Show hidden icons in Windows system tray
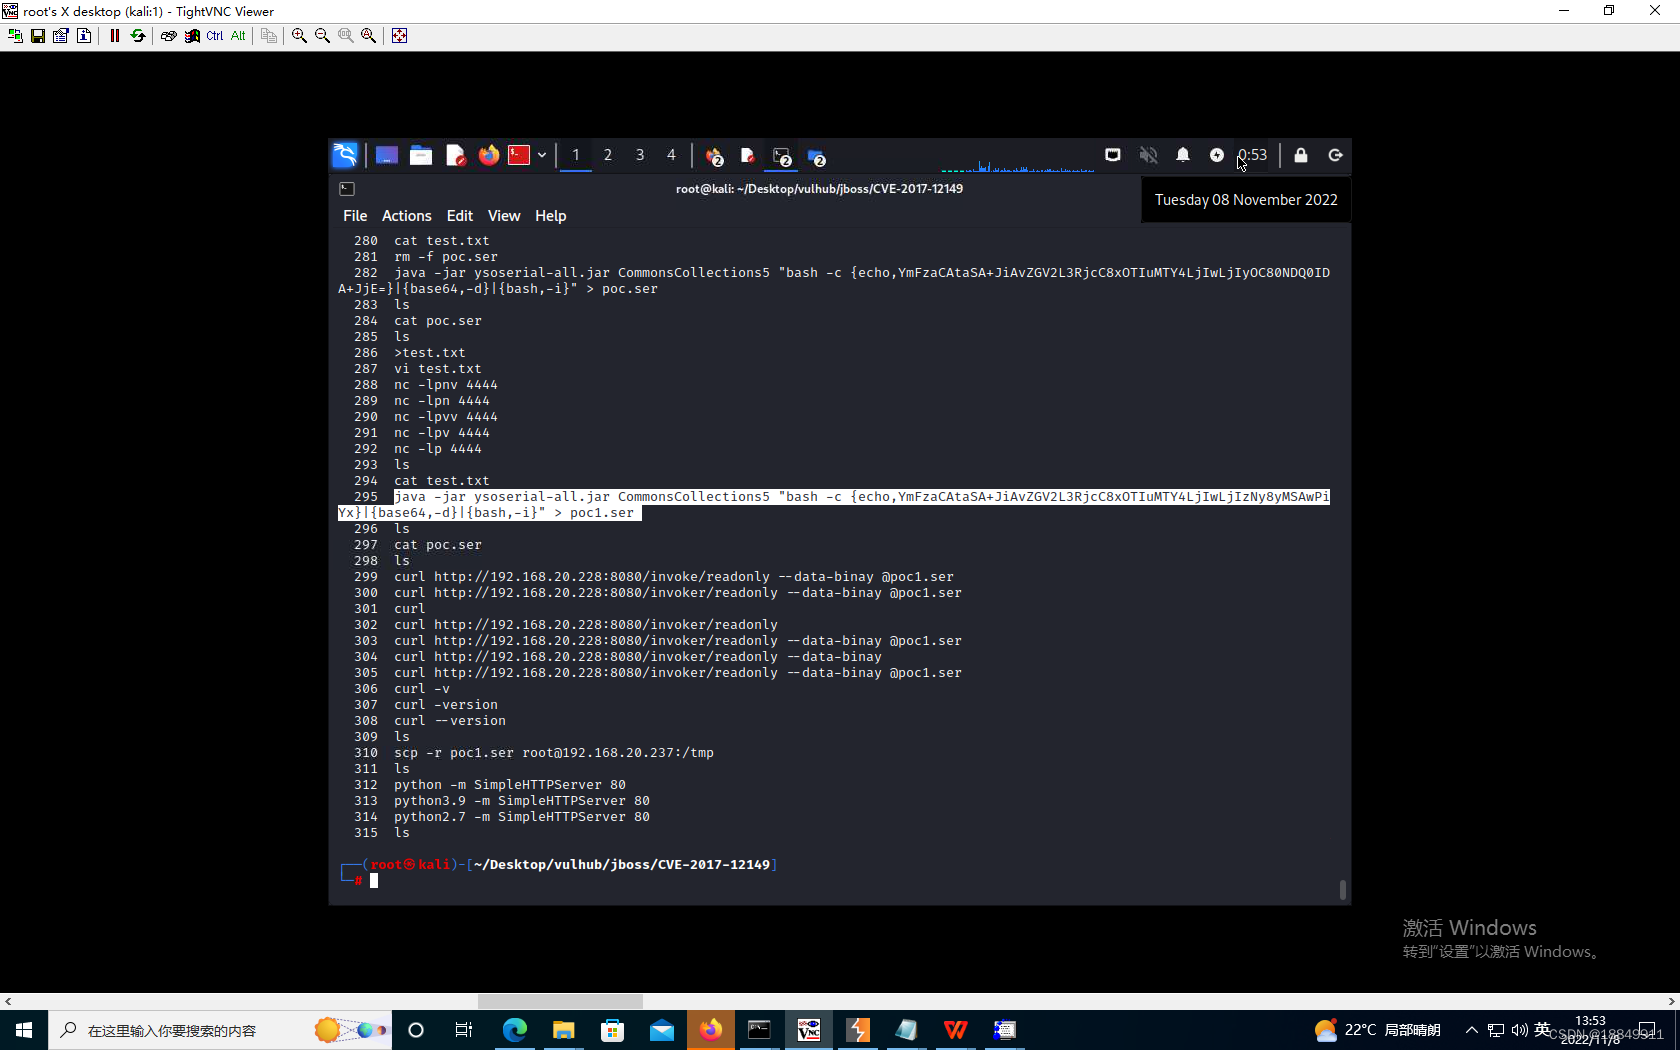 pyautogui.click(x=1472, y=1030)
